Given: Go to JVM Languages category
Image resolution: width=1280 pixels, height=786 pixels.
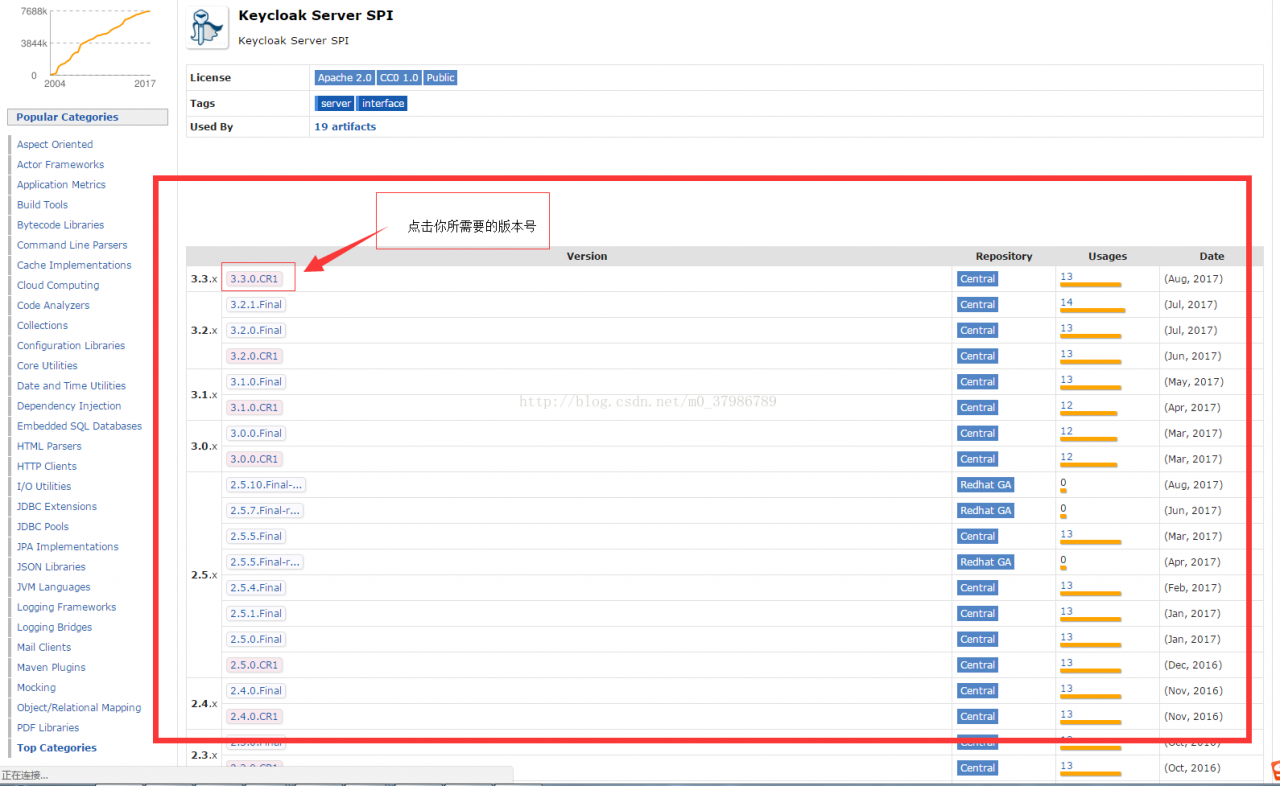Looking at the screenshot, I should [53, 587].
